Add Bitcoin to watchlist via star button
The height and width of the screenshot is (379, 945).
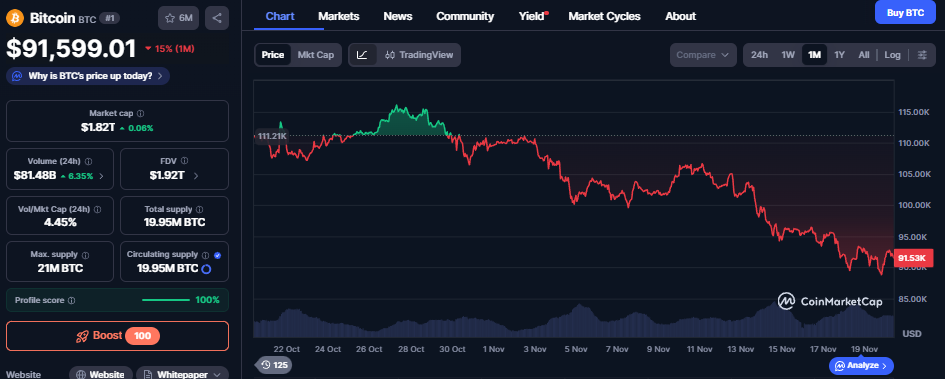pos(178,18)
